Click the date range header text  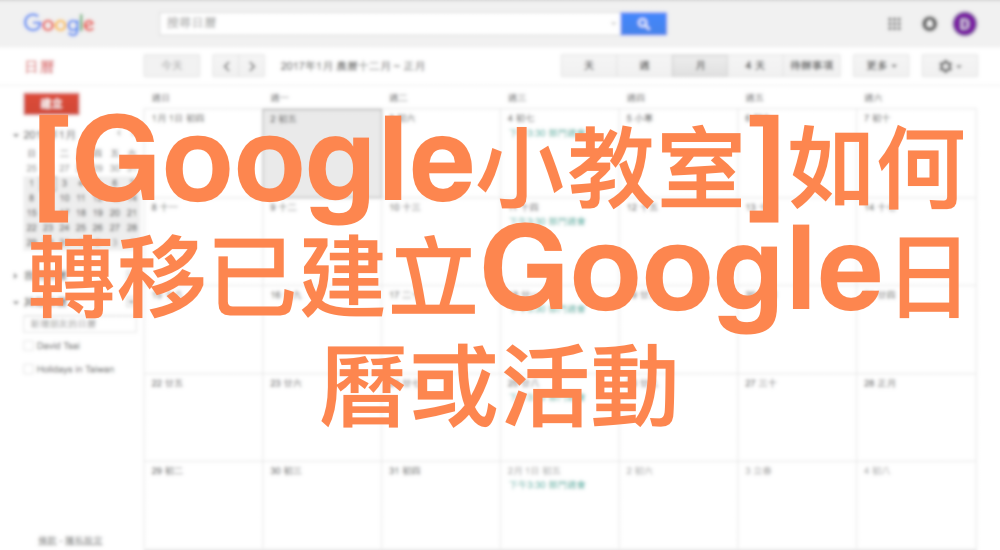pyautogui.click(x=353, y=66)
